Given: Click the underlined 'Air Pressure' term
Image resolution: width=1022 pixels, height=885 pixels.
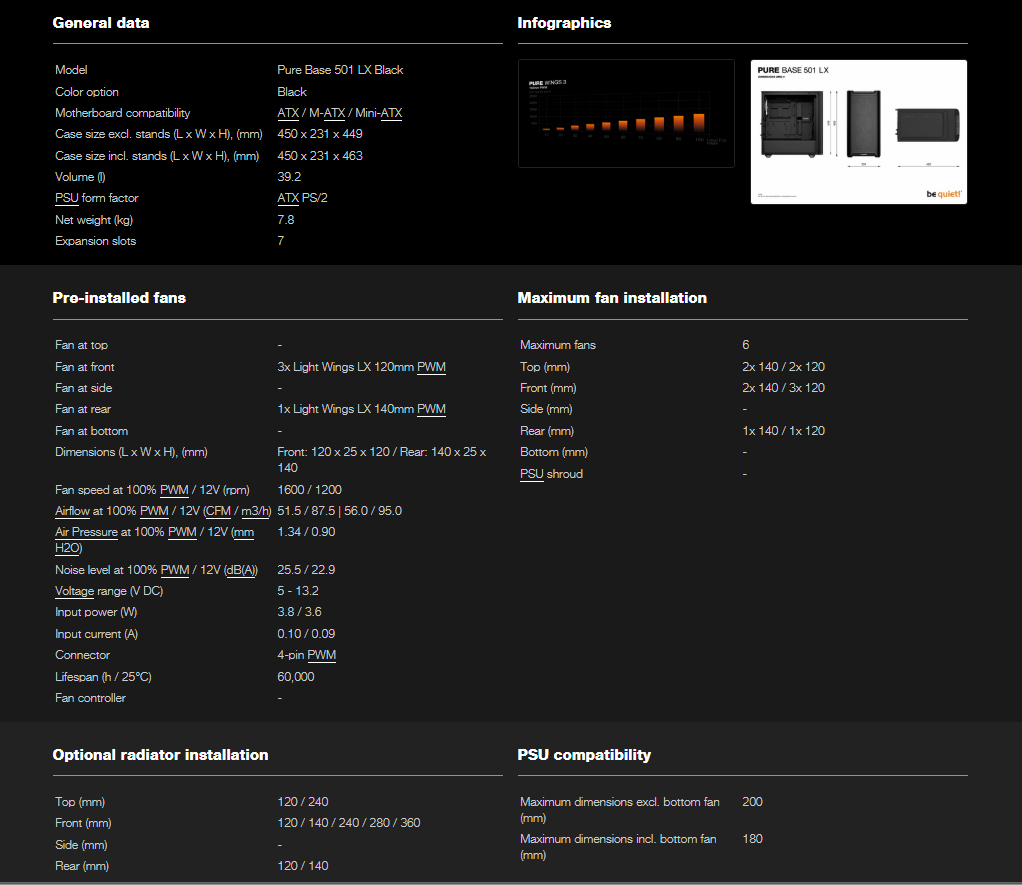Looking at the screenshot, I should click(86, 532).
